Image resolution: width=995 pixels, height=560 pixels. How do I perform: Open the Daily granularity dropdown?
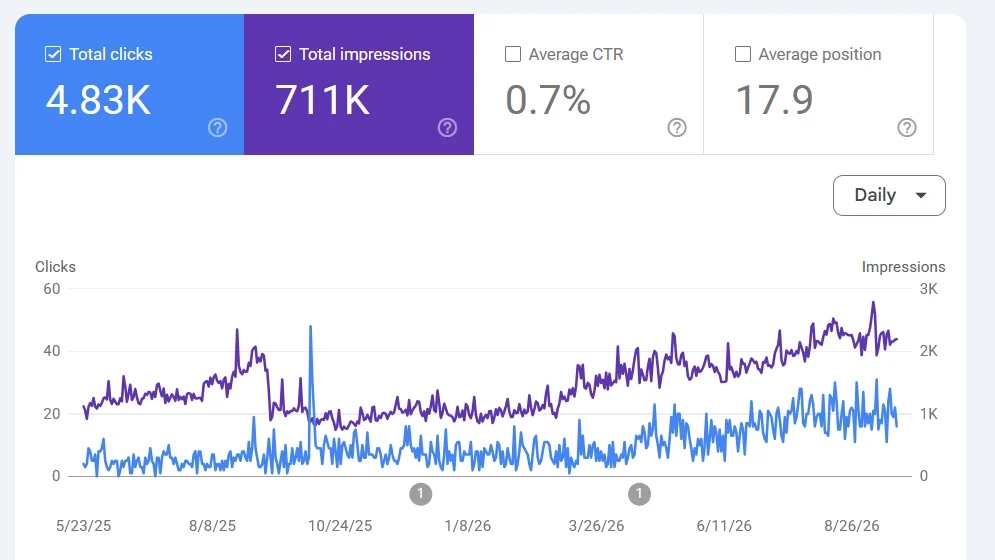[889, 196]
